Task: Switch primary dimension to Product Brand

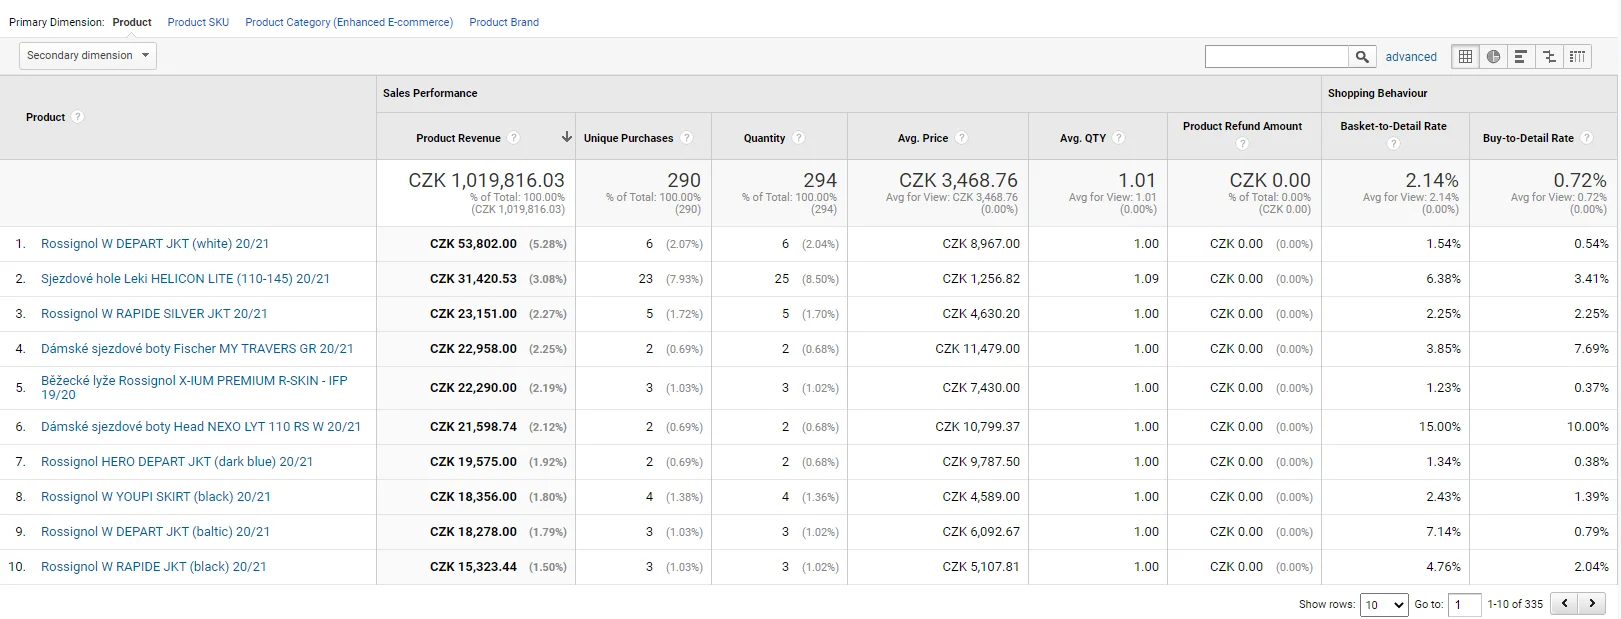Action: point(504,22)
